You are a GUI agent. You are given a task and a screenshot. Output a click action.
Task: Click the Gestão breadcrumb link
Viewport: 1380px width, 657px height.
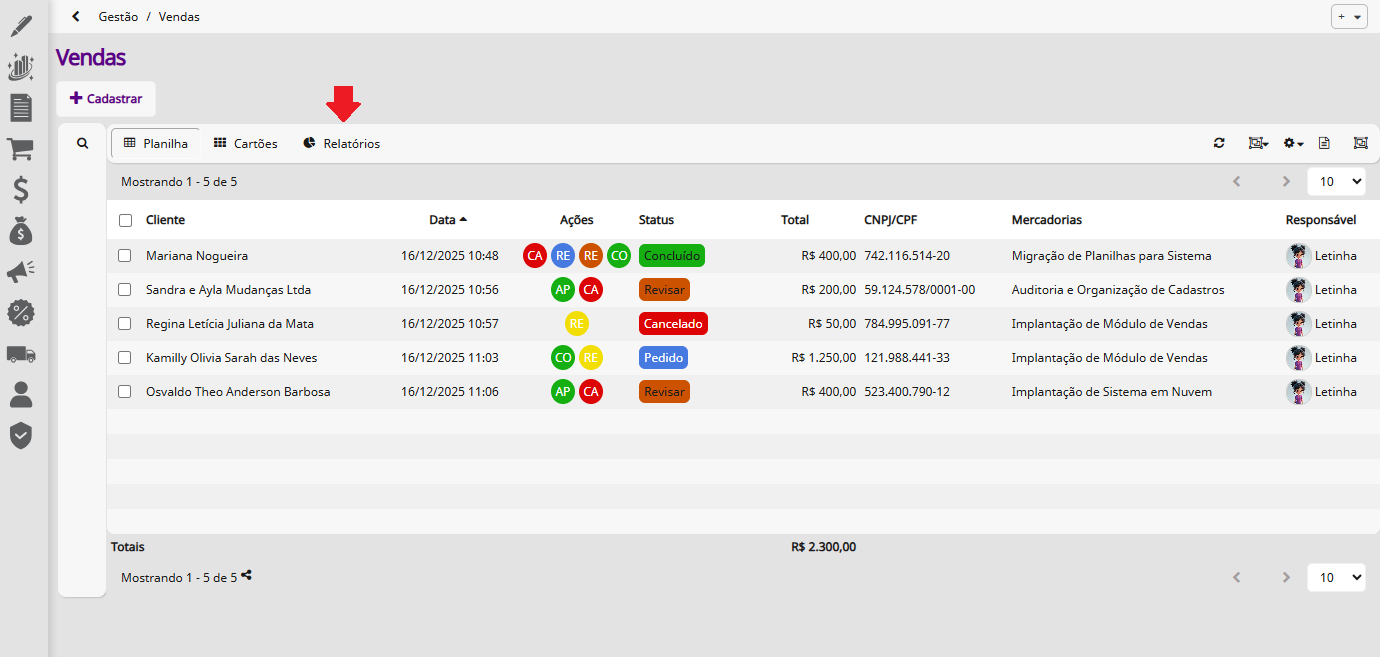[118, 17]
